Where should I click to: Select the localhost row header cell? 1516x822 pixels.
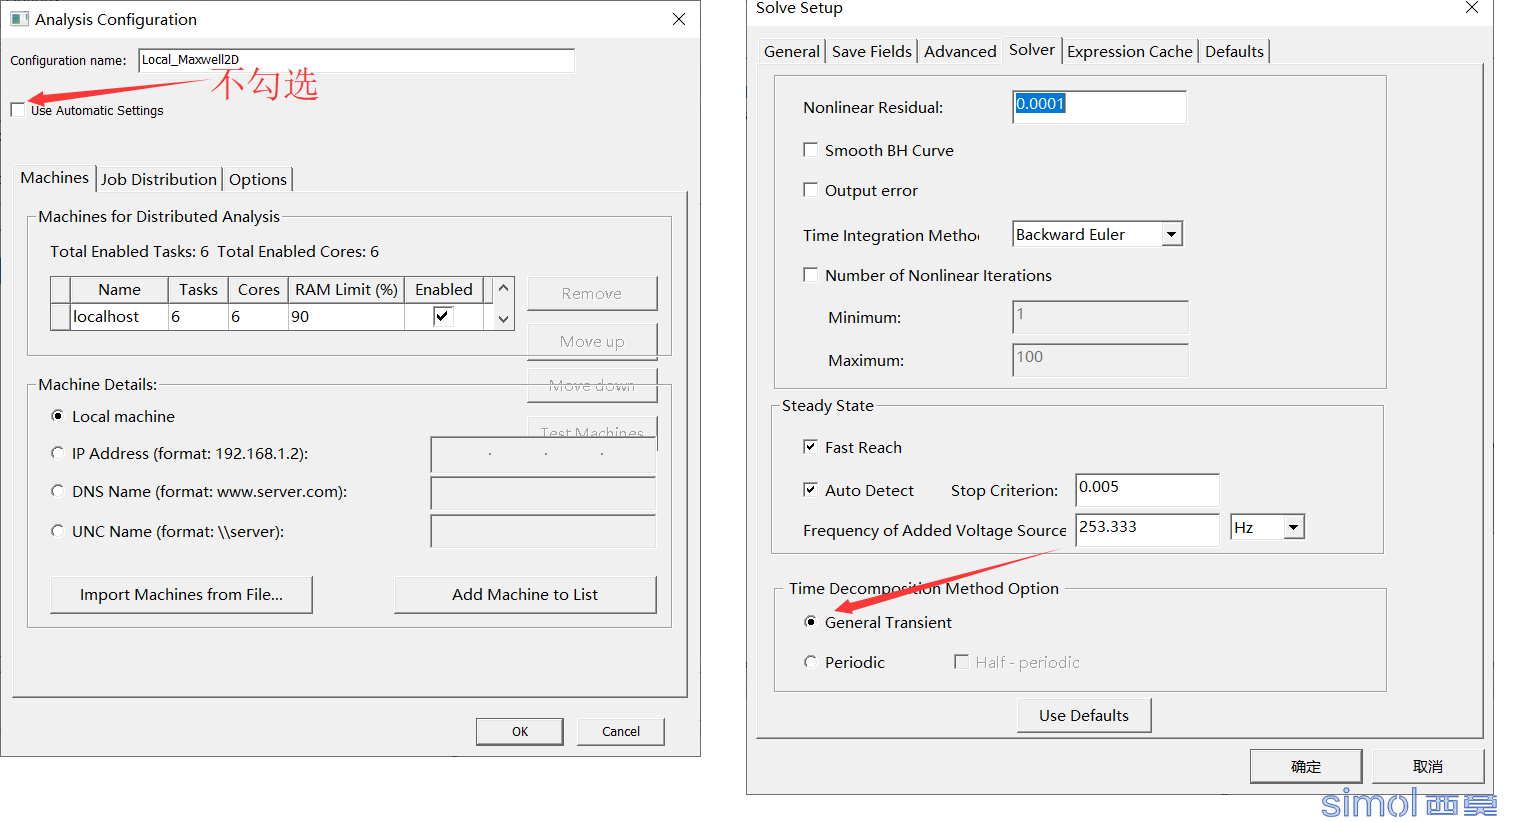[x=60, y=317]
